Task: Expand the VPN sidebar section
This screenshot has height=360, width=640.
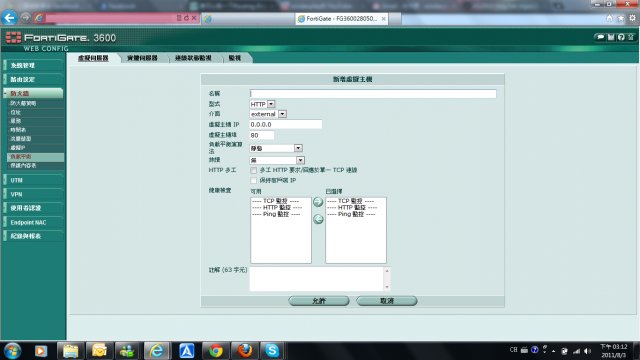Action: (x=33, y=194)
